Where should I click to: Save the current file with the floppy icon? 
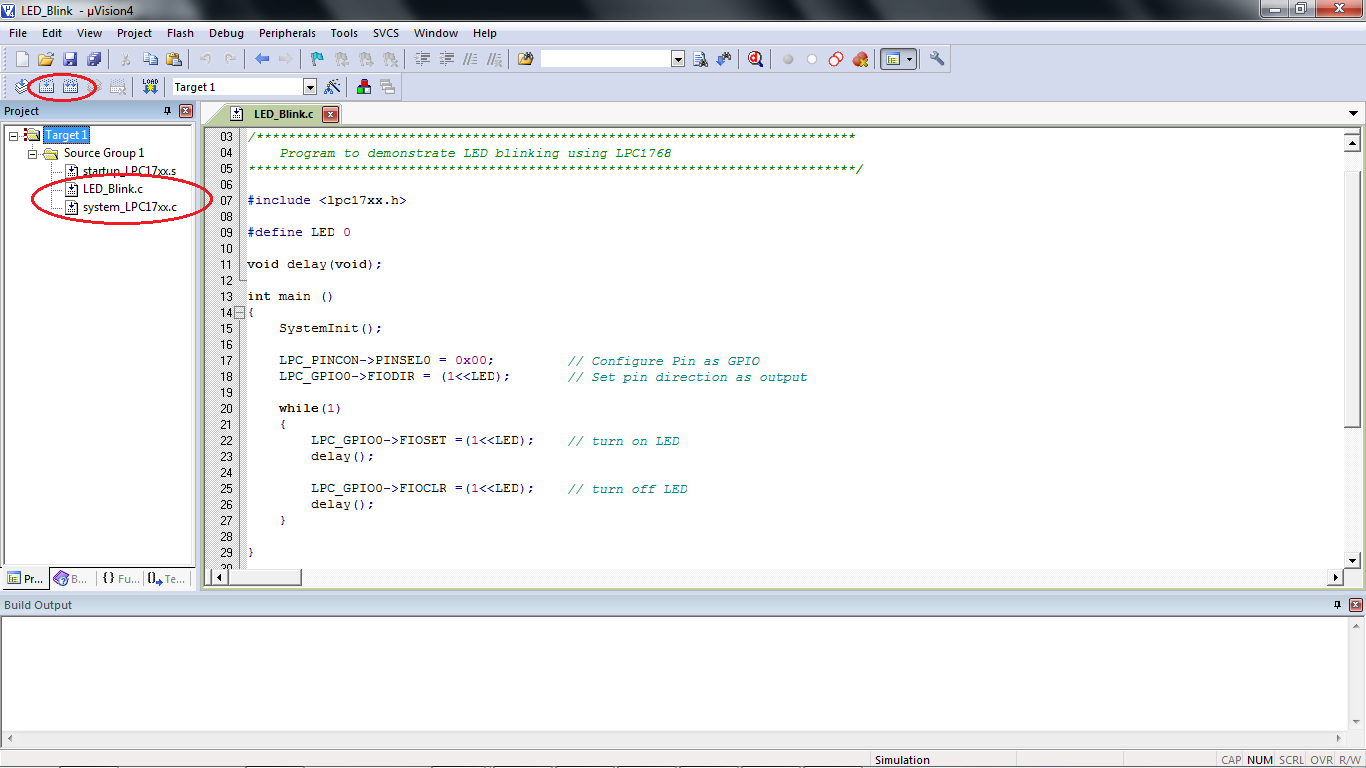[70, 59]
